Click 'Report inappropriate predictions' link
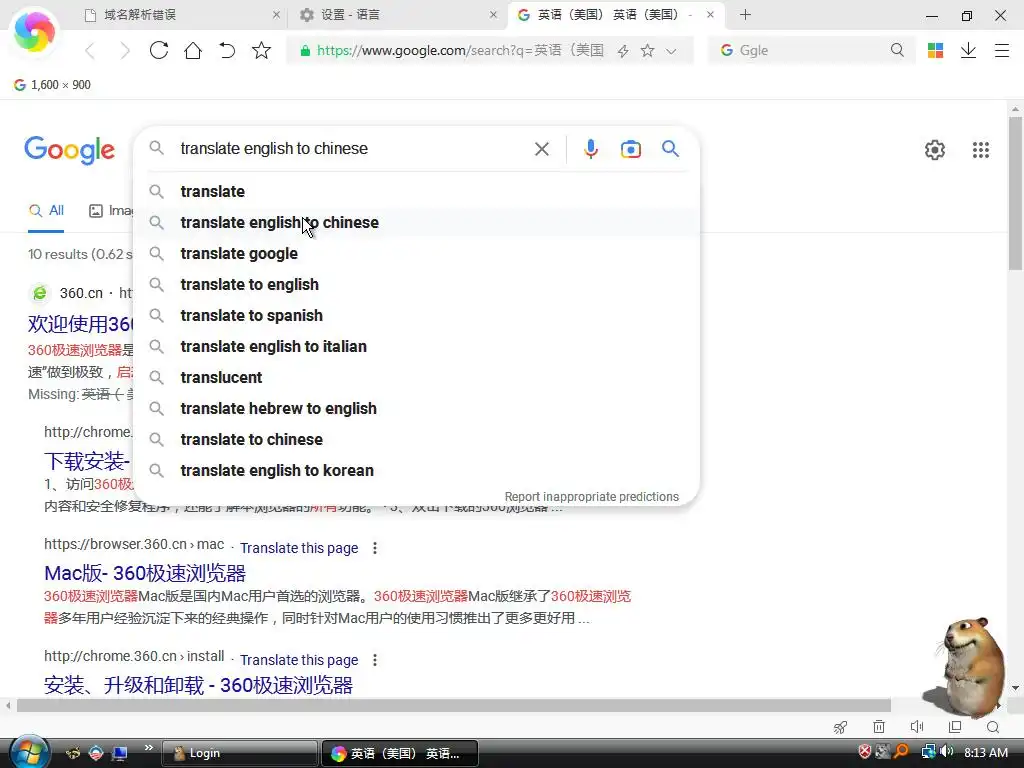Viewport: 1024px width, 768px height. 592,496
